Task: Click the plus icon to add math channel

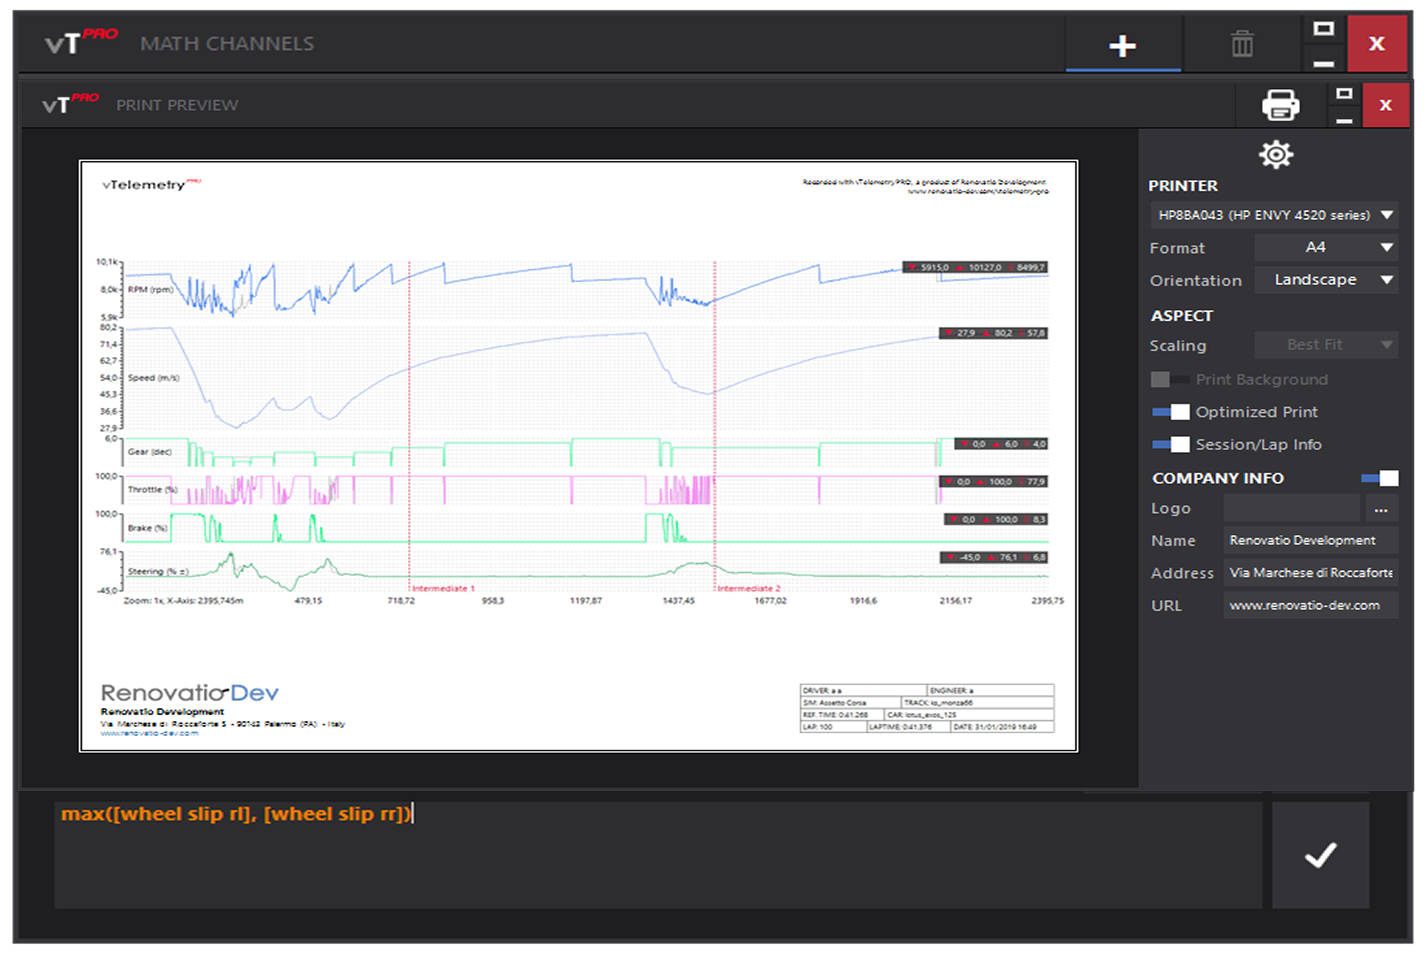Action: click(1123, 46)
